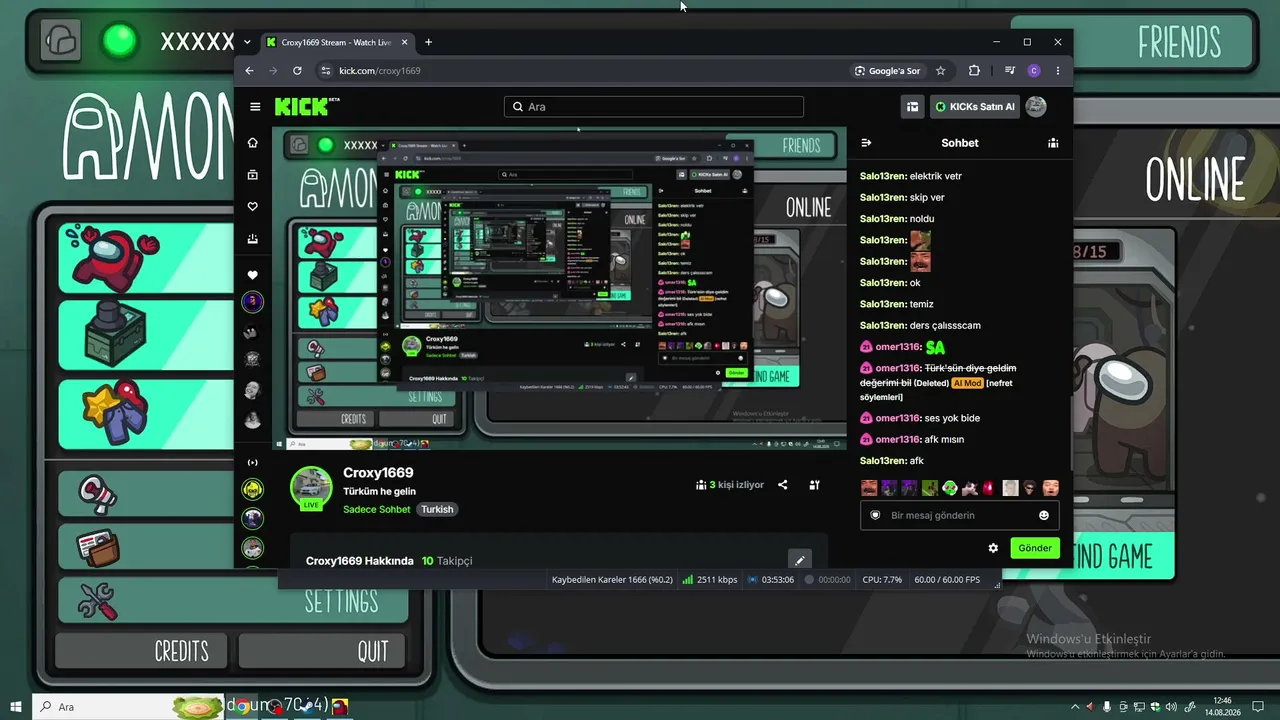This screenshot has height=720, width=1280.
Task: Open a new browser tab
Action: [429, 42]
